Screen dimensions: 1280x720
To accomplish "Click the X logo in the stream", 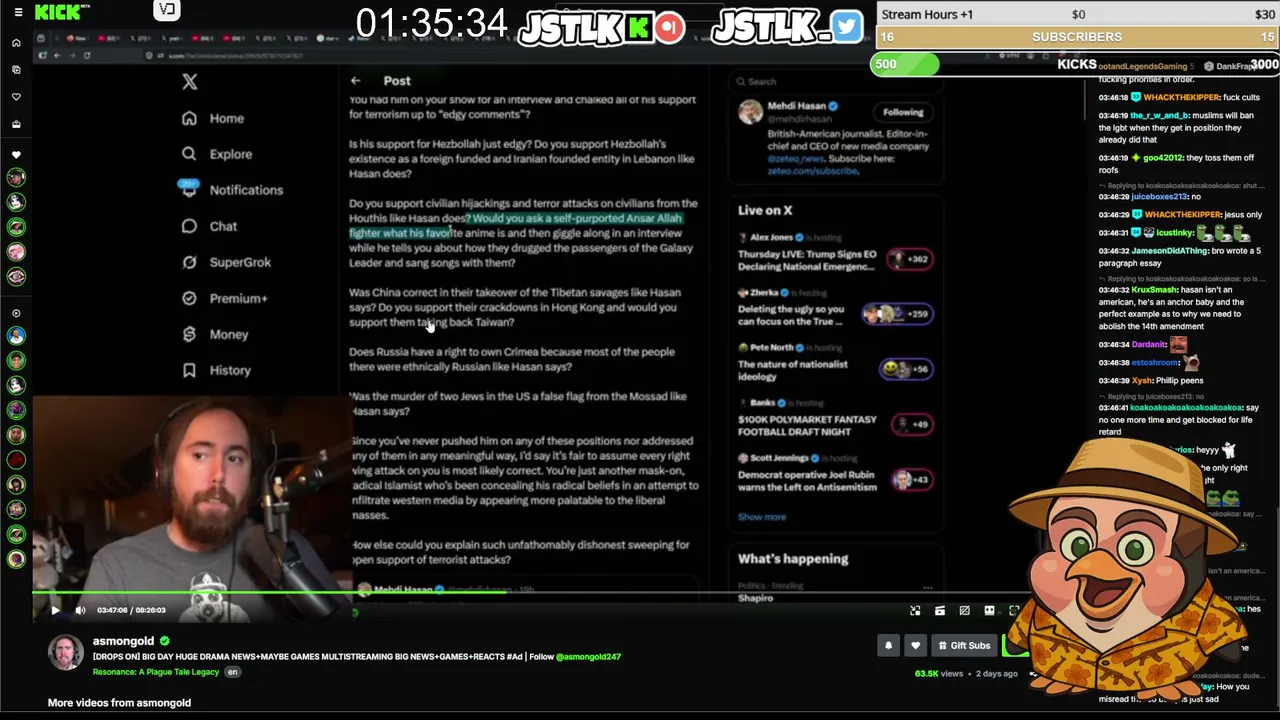I will pos(190,82).
